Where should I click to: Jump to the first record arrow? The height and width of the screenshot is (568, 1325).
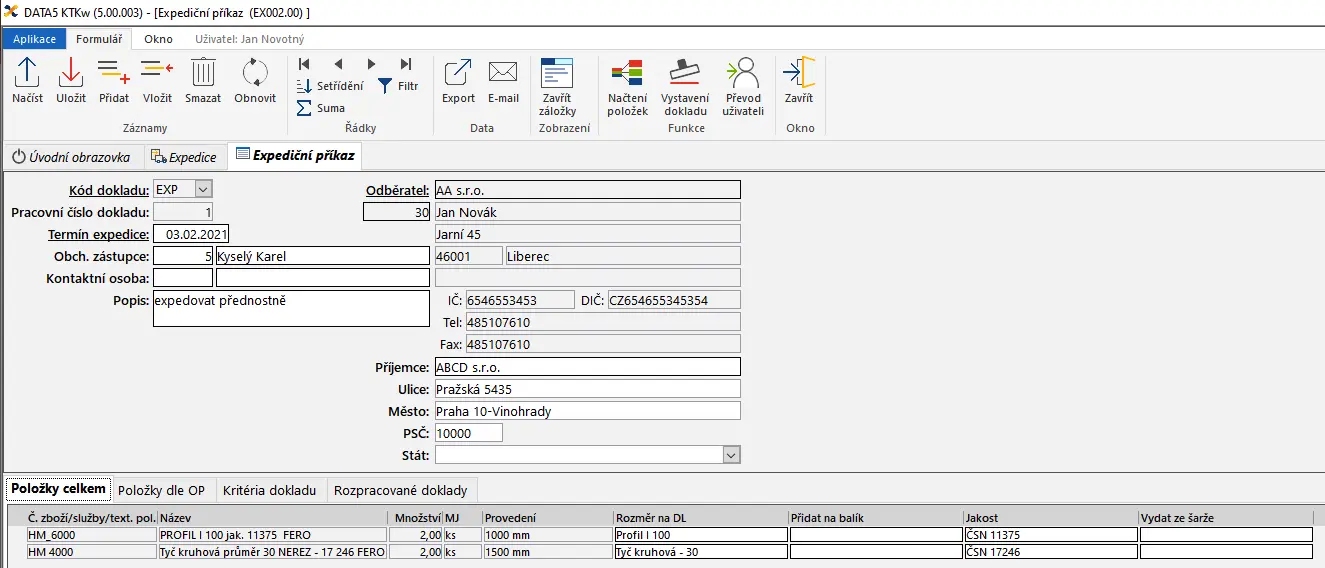(304, 64)
